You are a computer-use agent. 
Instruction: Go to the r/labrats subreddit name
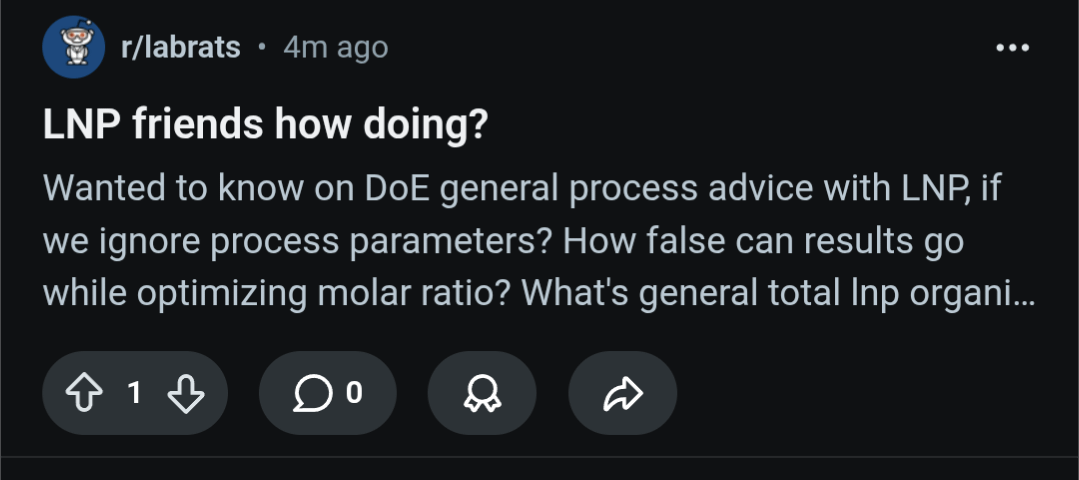coord(180,47)
